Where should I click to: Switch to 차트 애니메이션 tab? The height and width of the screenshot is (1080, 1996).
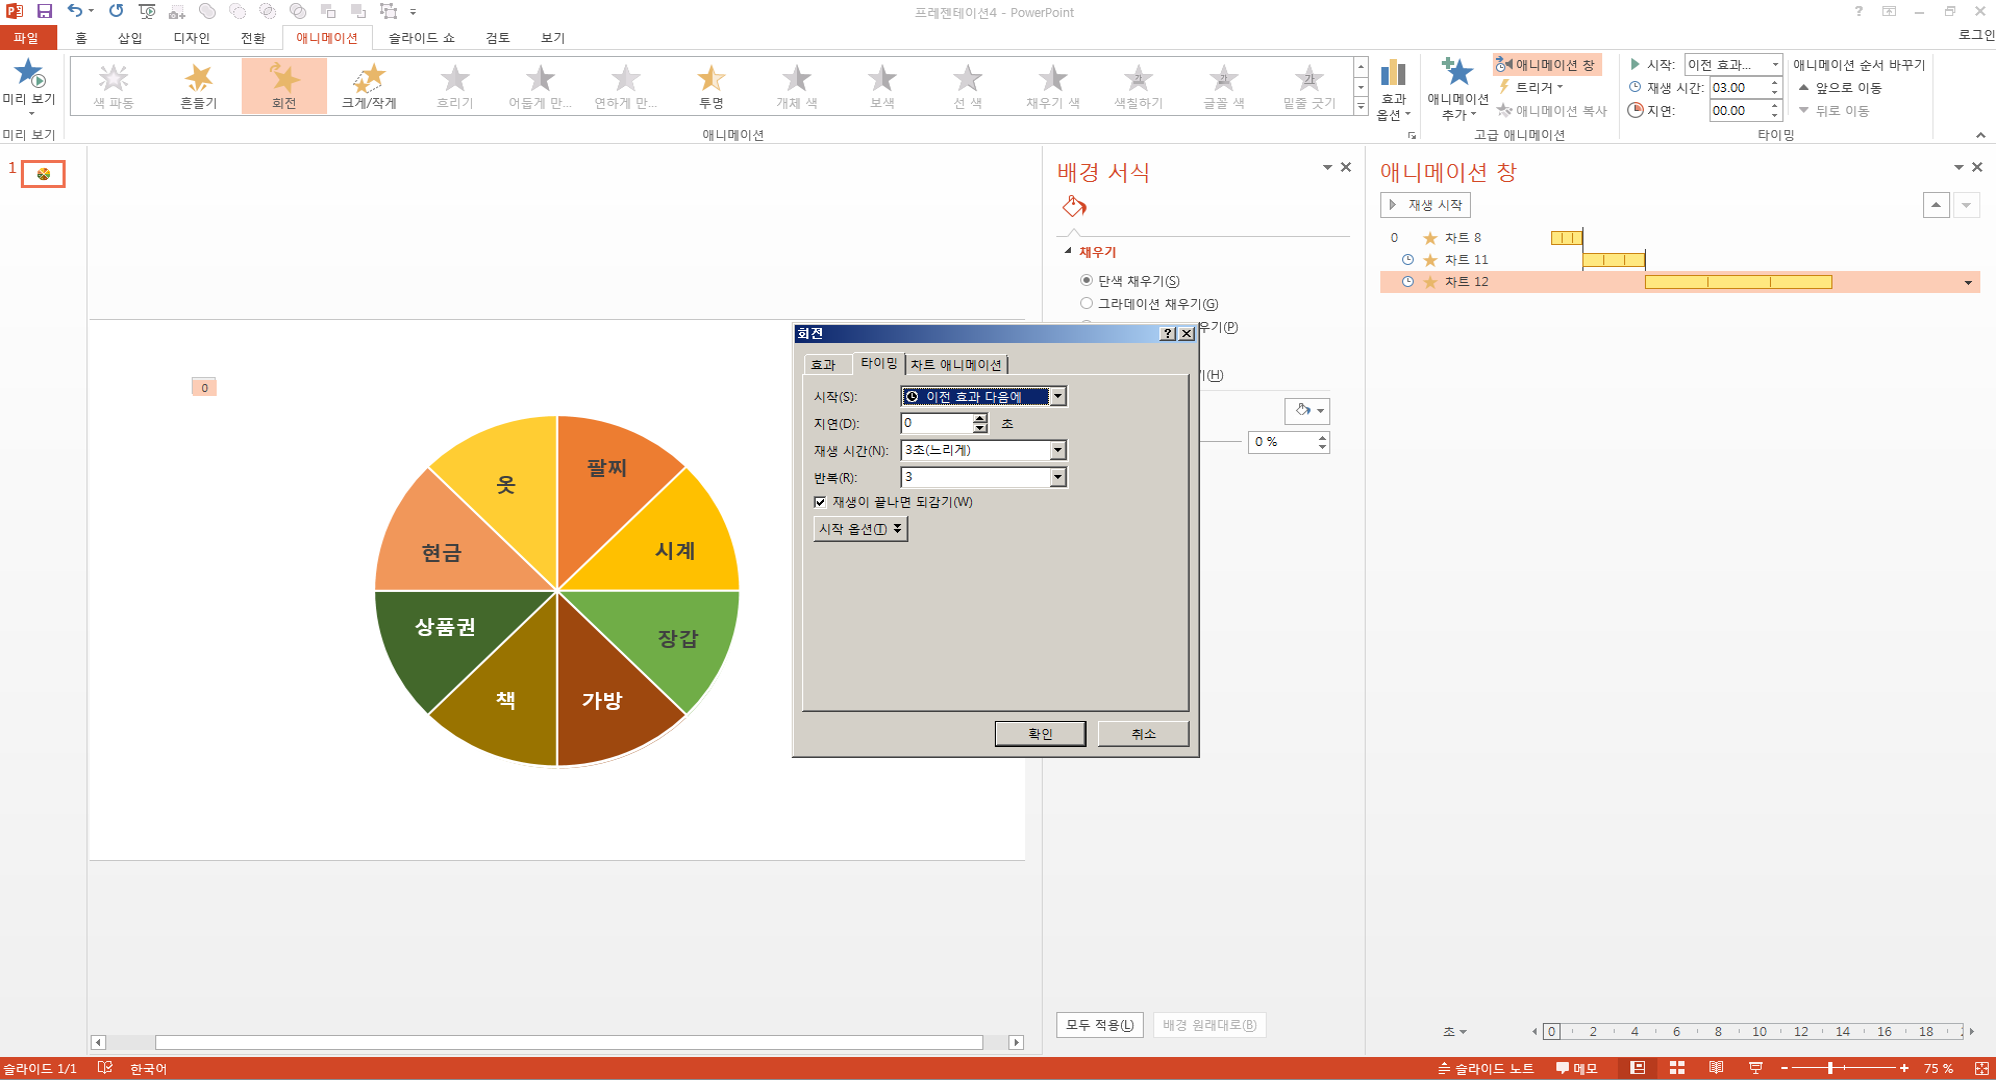955,365
